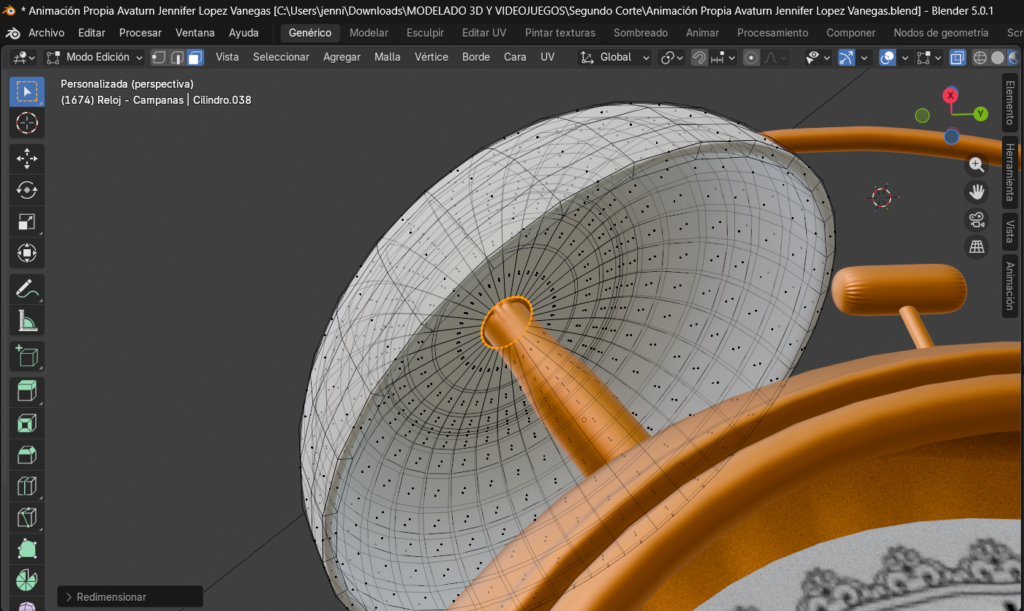The height and width of the screenshot is (611, 1024).
Task: Pick the Scale tool
Action: (x=27, y=222)
